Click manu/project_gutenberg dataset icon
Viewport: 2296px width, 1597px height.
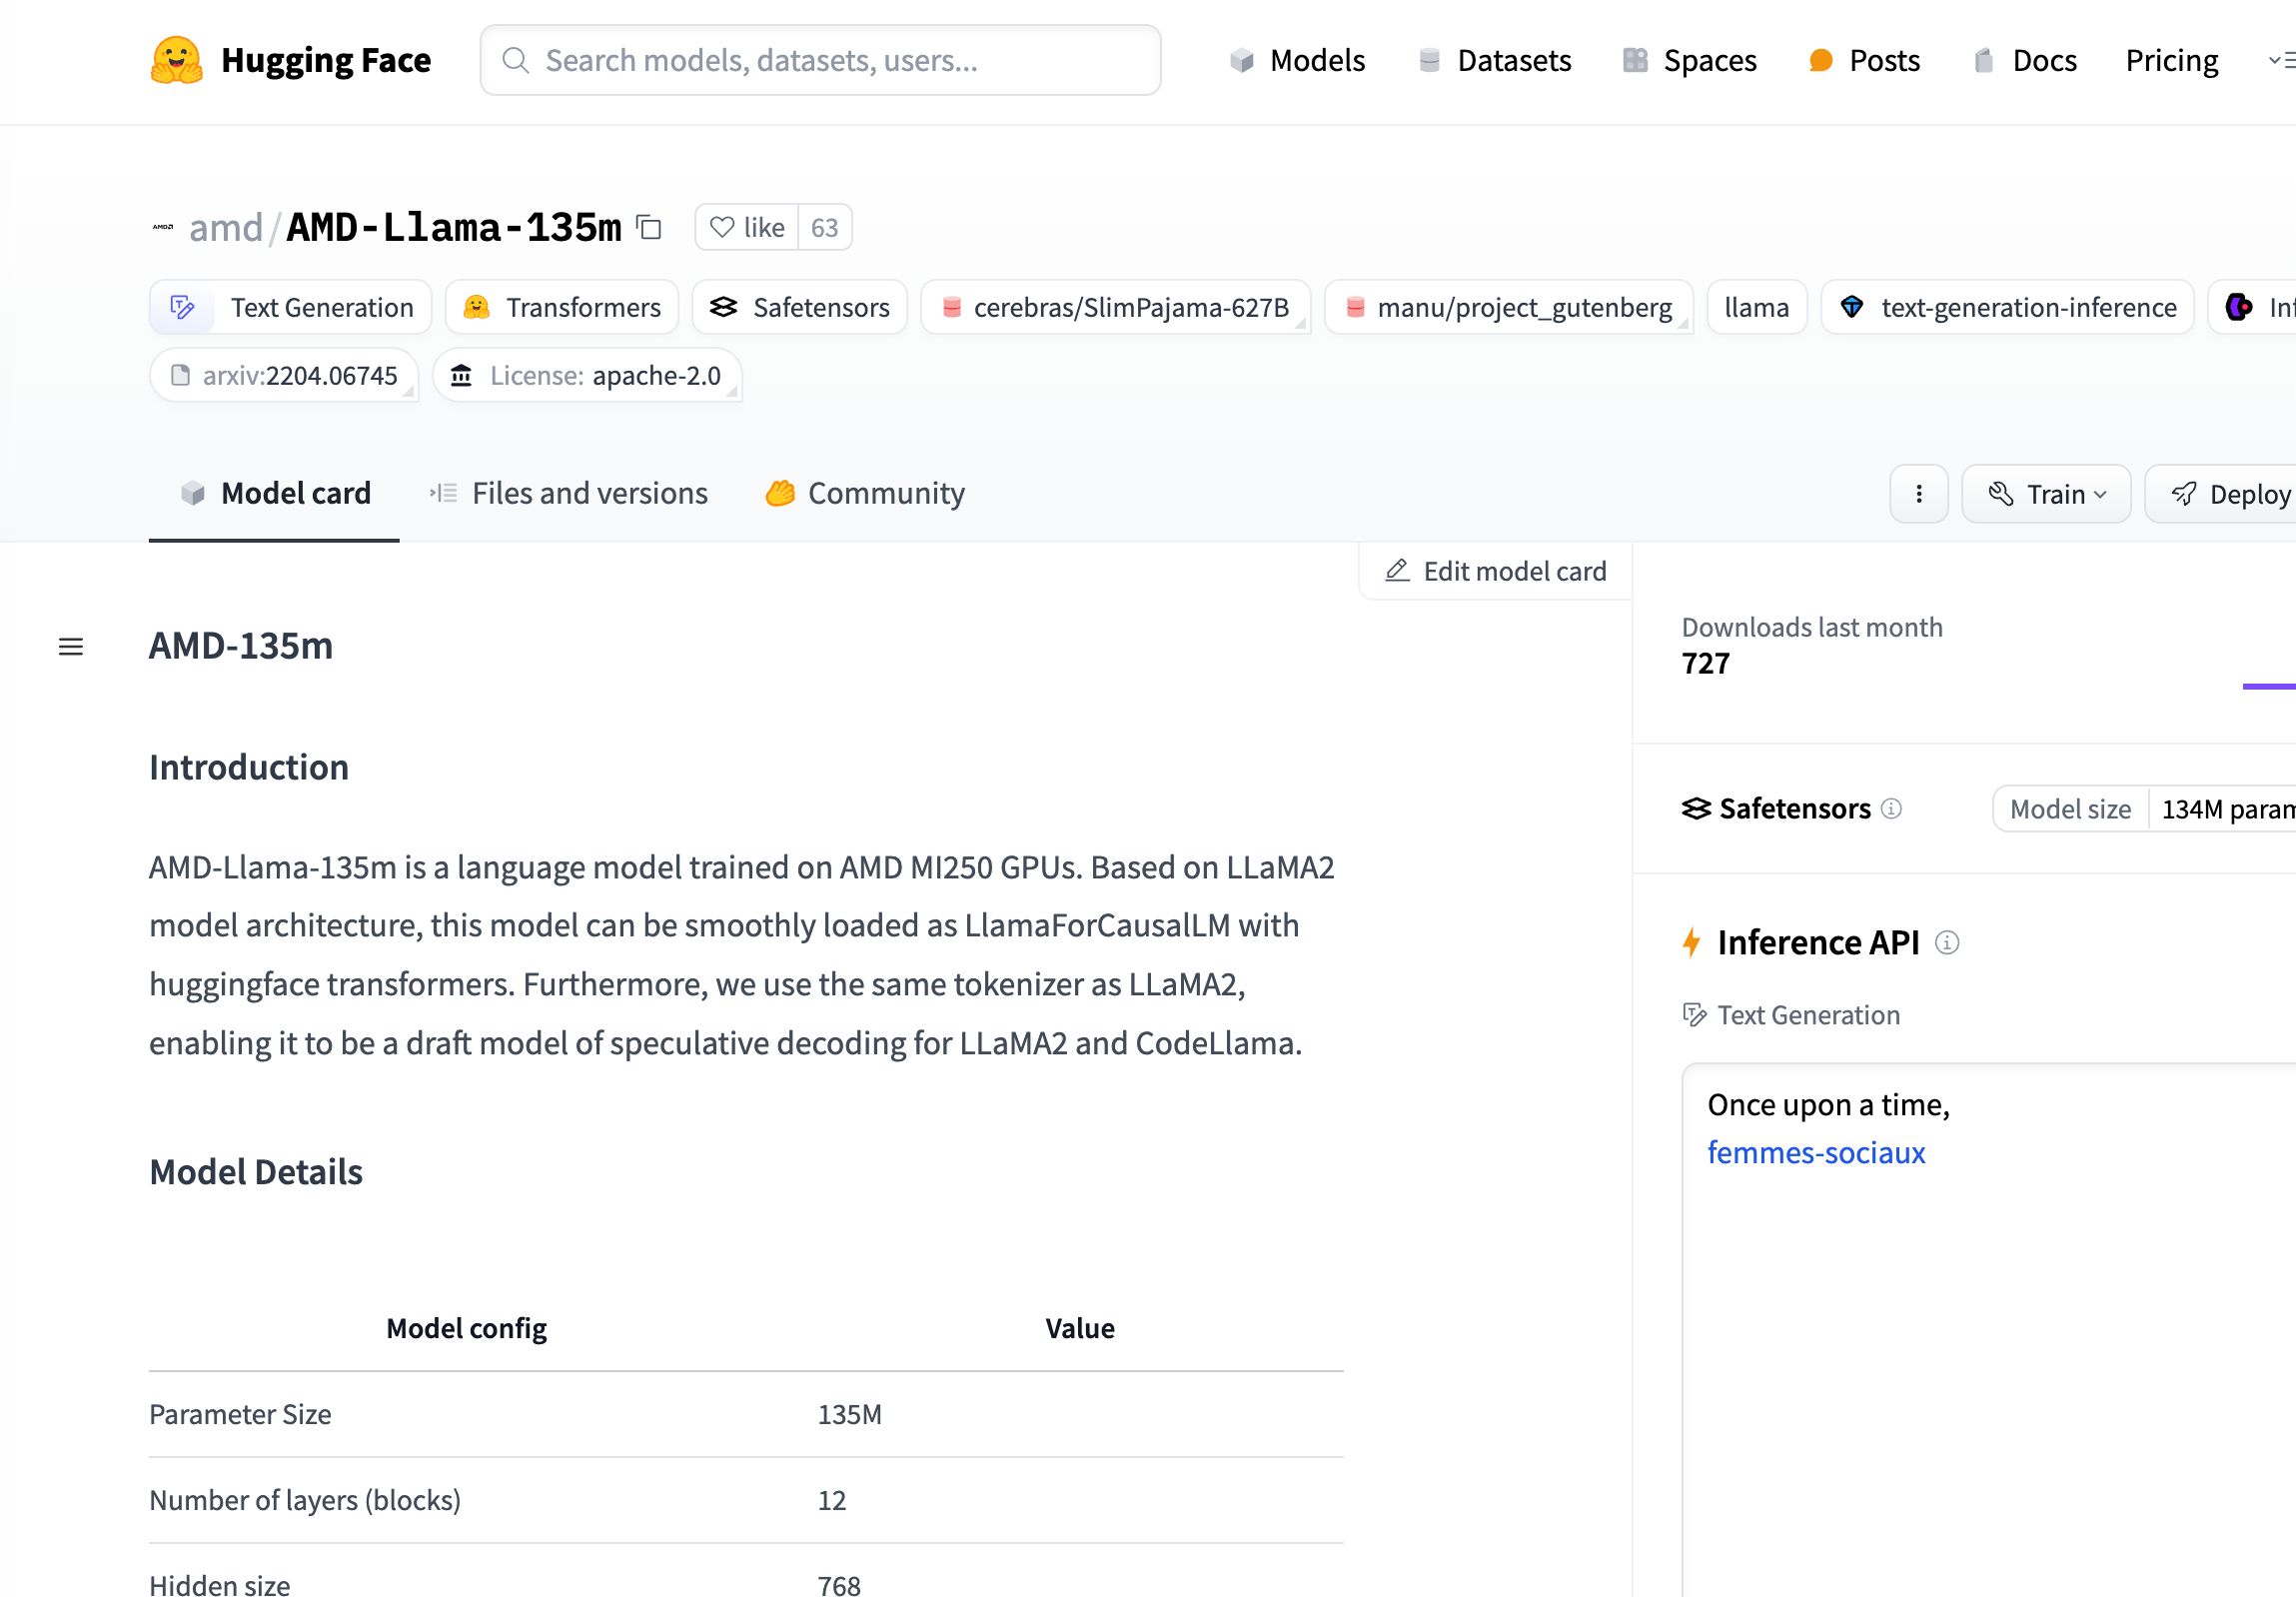click(x=1355, y=307)
